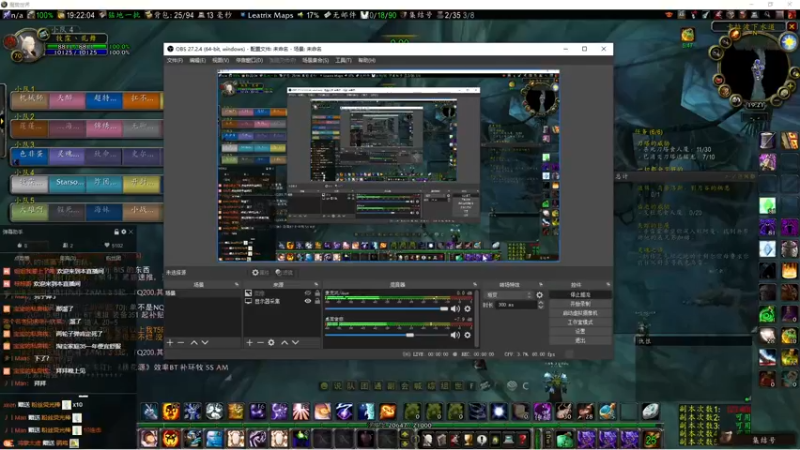
Task: Toggle lock on the 显示器采集 source row
Action: (x=317, y=301)
